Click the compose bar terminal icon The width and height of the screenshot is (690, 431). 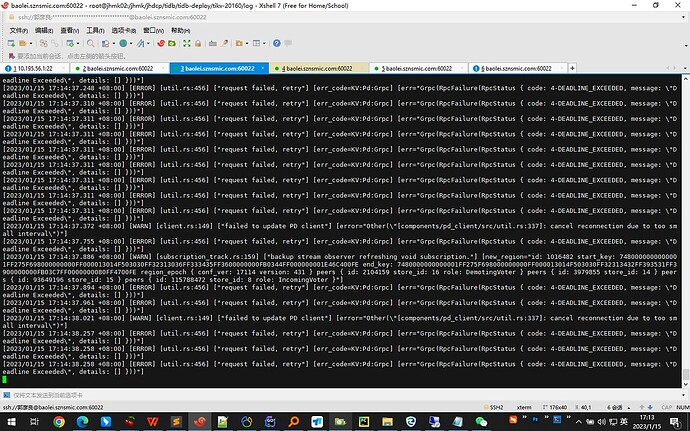coord(6,395)
